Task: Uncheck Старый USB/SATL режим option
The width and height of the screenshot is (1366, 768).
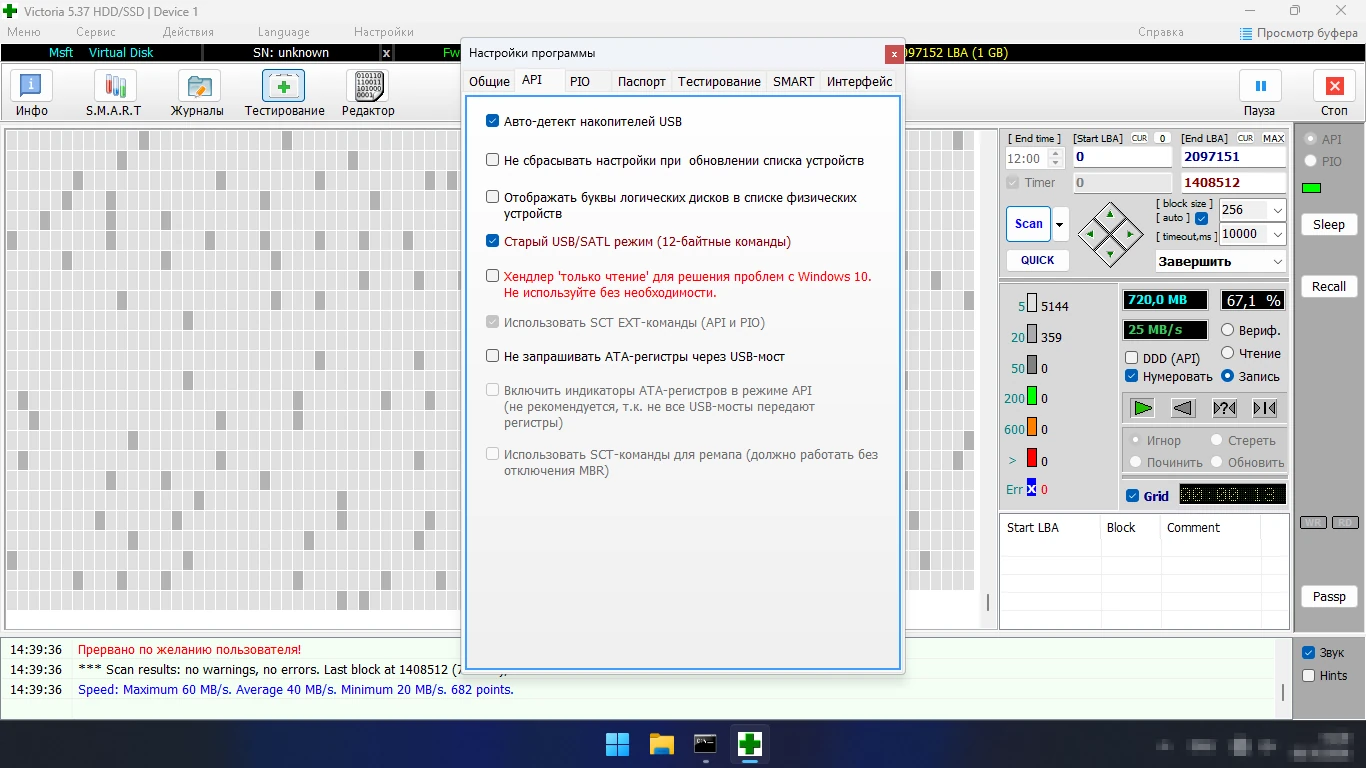Action: (x=492, y=241)
